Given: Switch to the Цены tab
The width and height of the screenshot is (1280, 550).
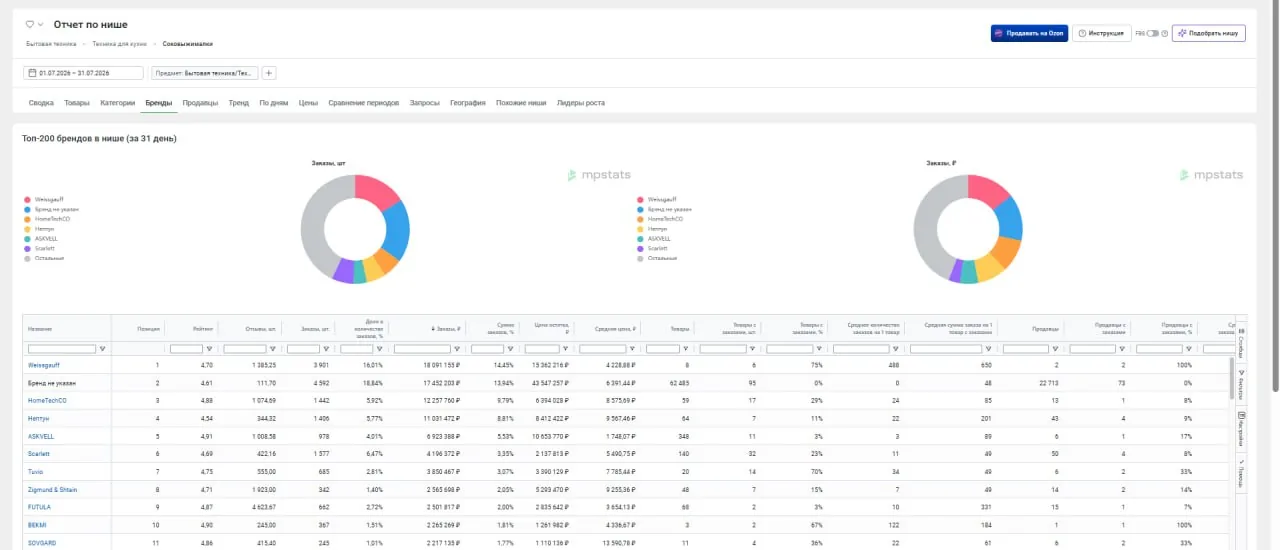Looking at the screenshot, I should [x=308, y=103].
